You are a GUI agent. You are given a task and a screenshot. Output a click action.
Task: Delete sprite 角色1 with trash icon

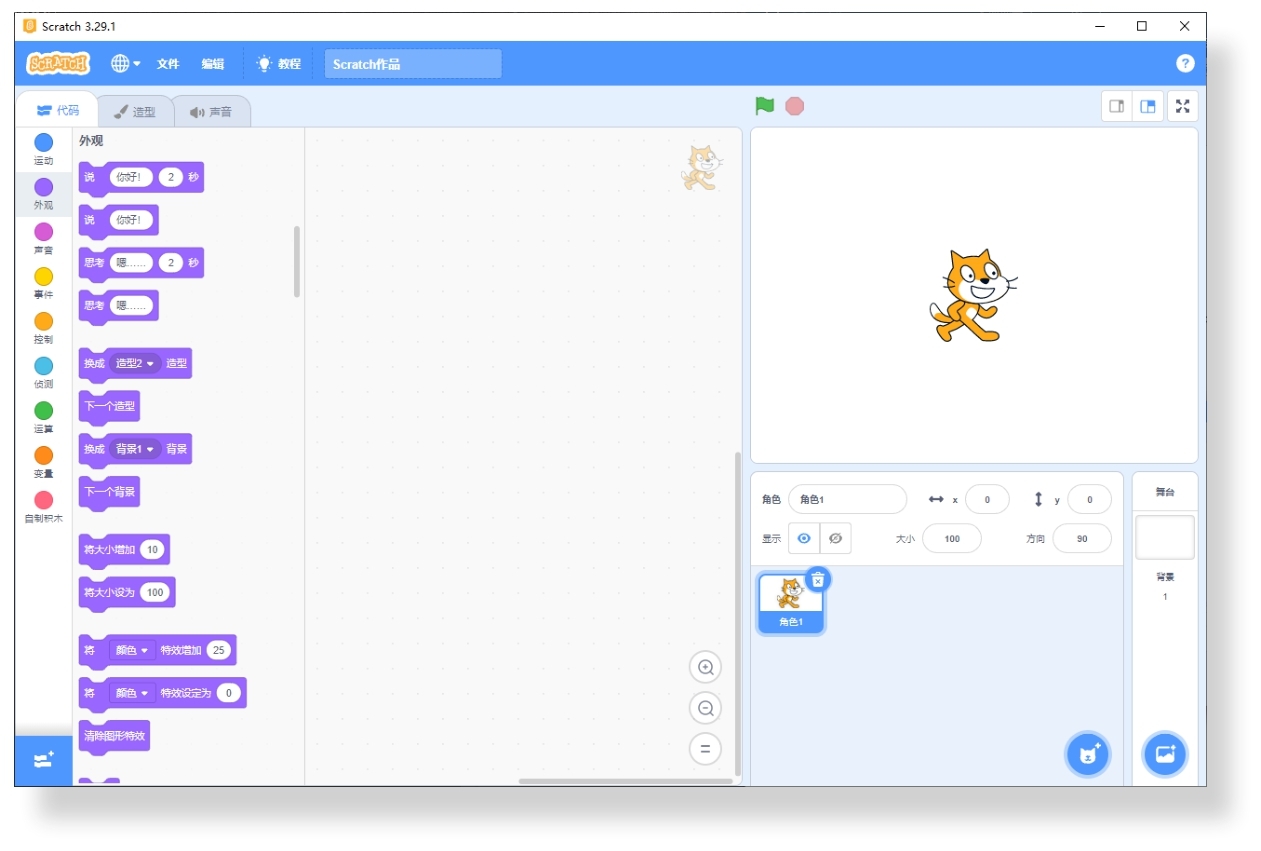click(x=818, y=580)
